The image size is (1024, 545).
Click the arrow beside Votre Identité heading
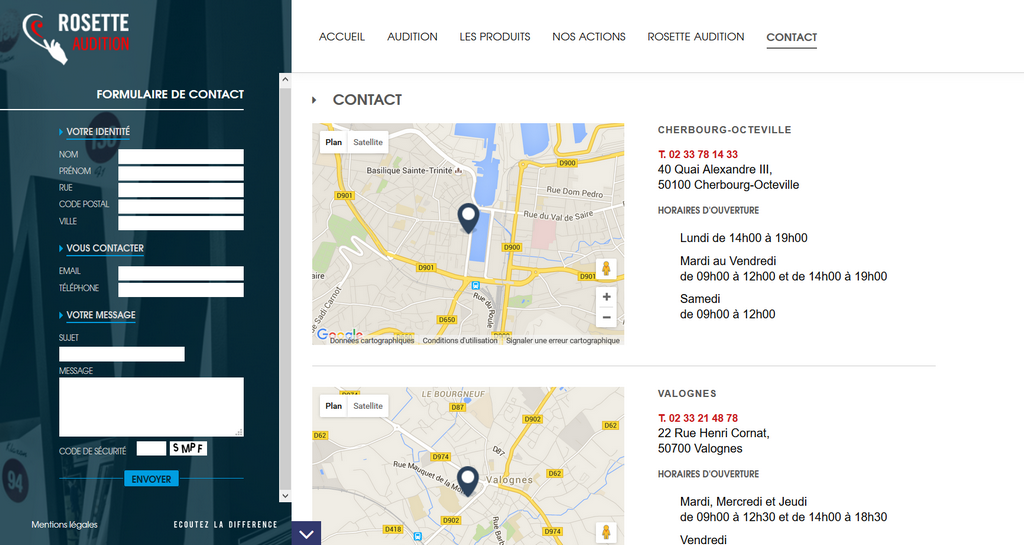(61, 132)
